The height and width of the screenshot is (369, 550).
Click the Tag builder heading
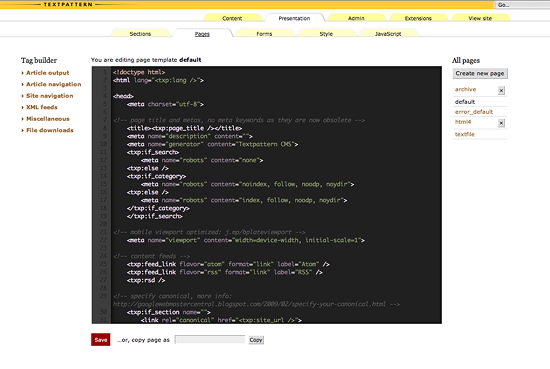point(39,60)
